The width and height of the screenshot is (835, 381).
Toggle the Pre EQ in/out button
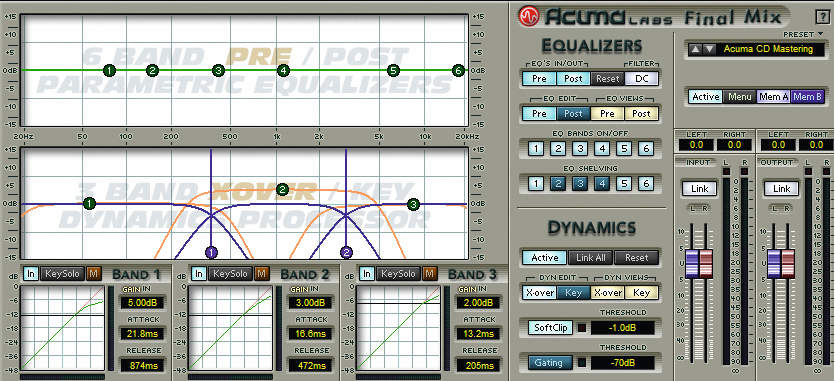pyautogui.click(x=539, y=78)
